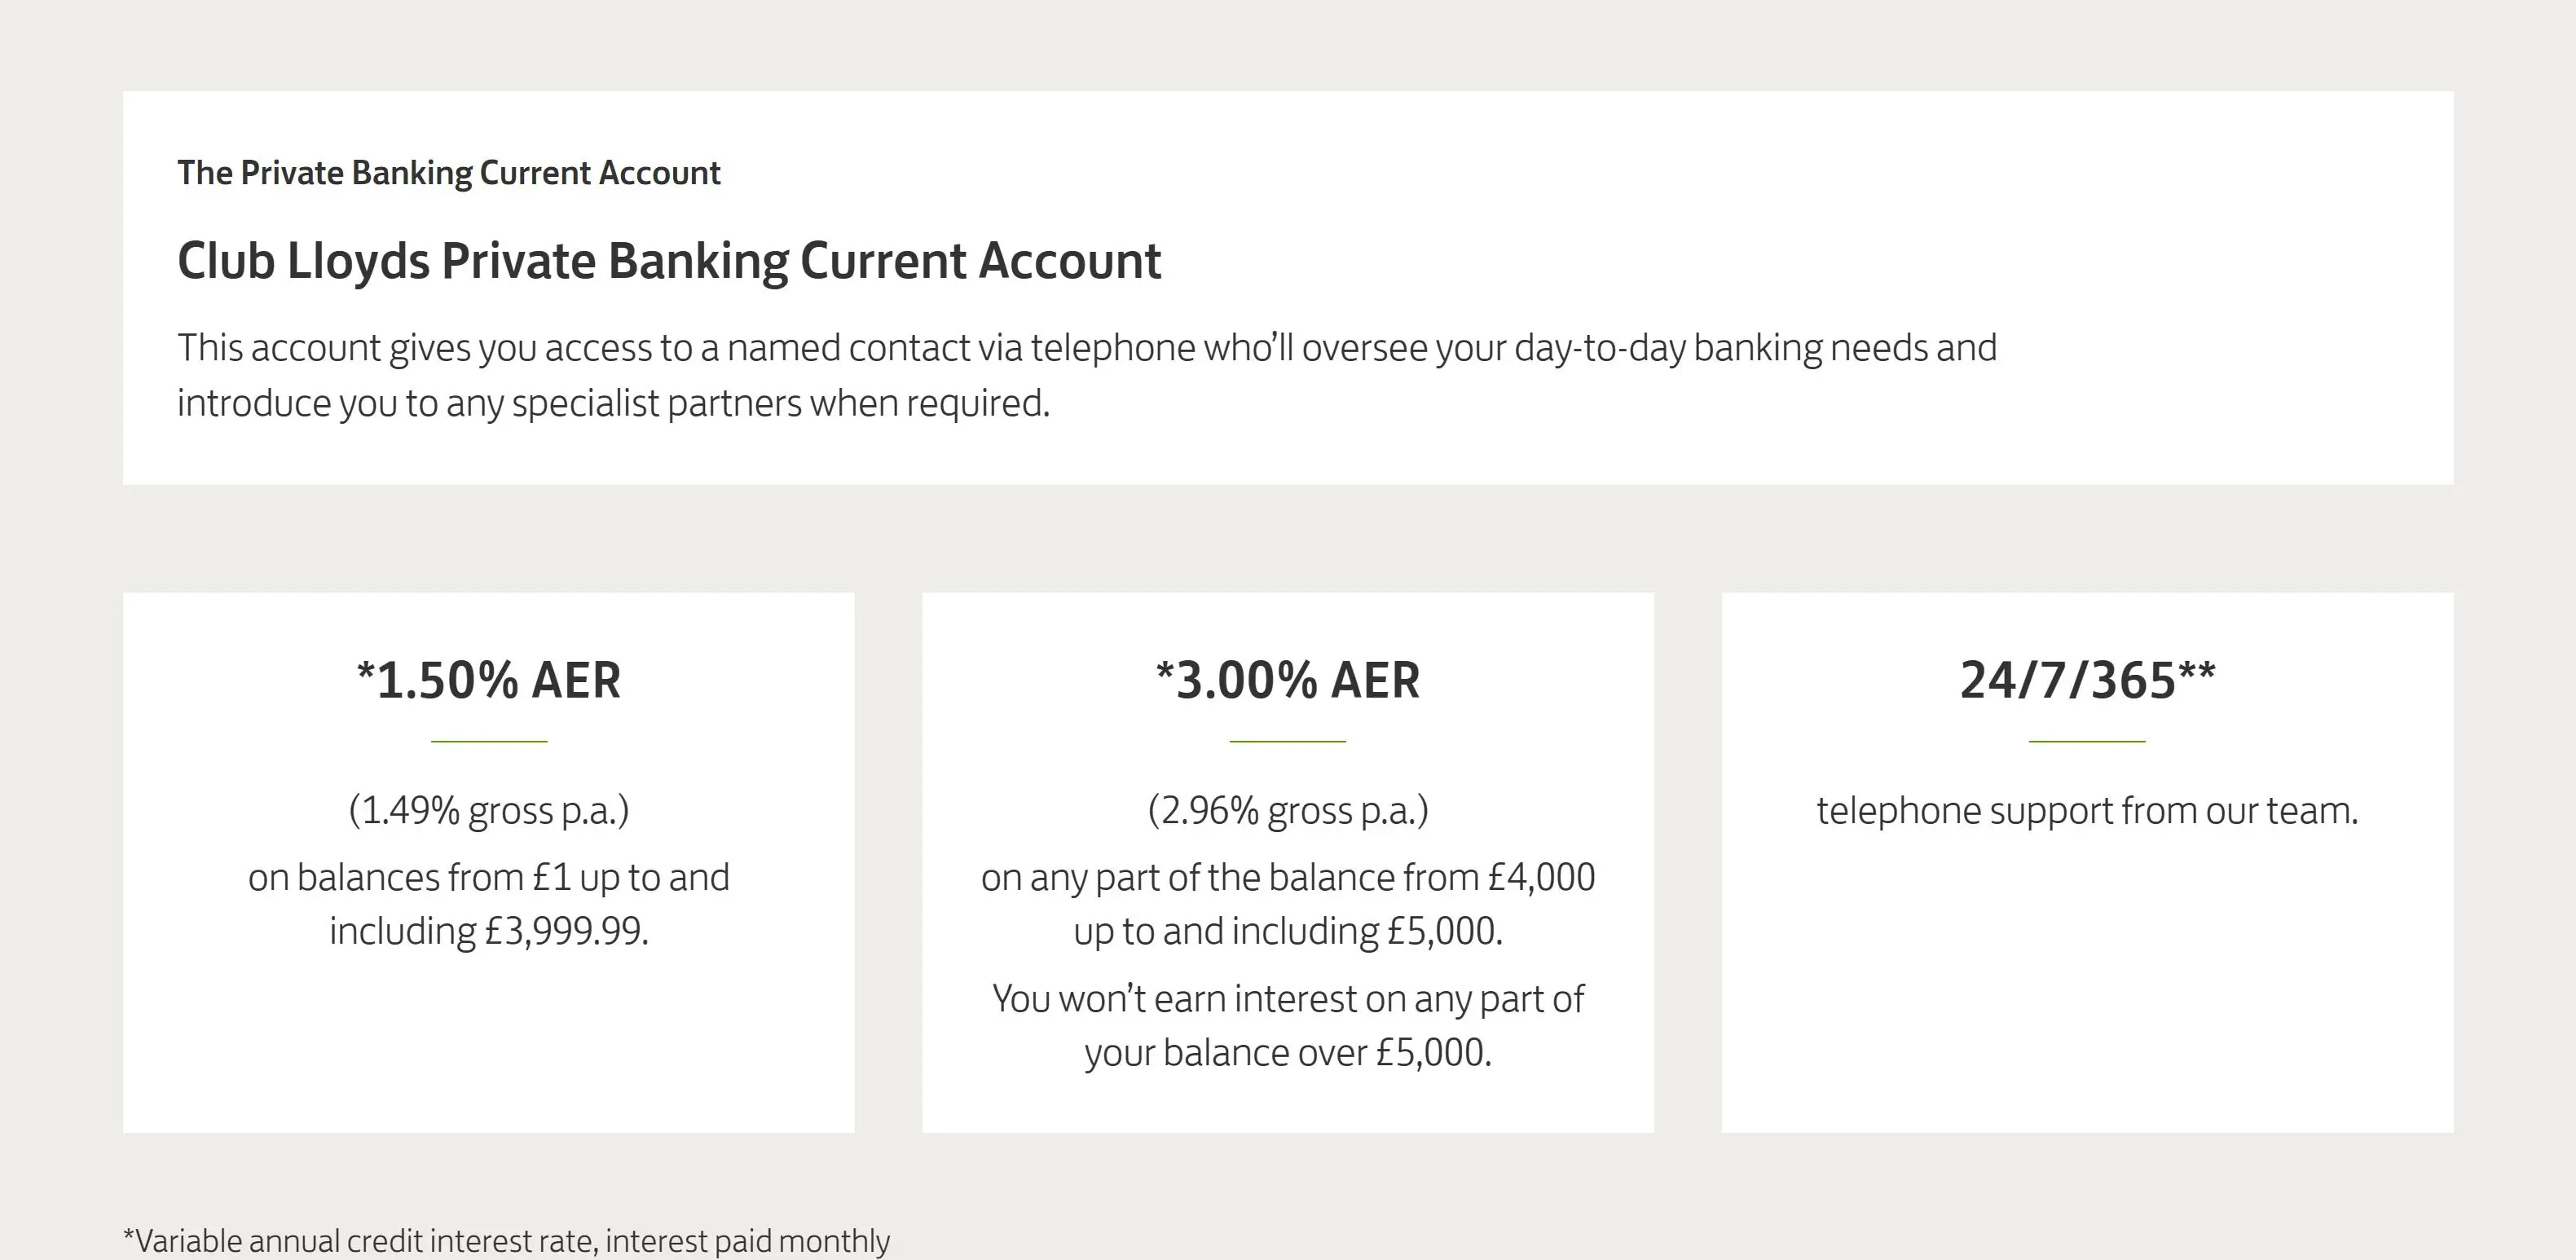Screen dimensions: 2576x1260
Task: Click the *1.50% AER heading
Action: click(x=489, y=680)
